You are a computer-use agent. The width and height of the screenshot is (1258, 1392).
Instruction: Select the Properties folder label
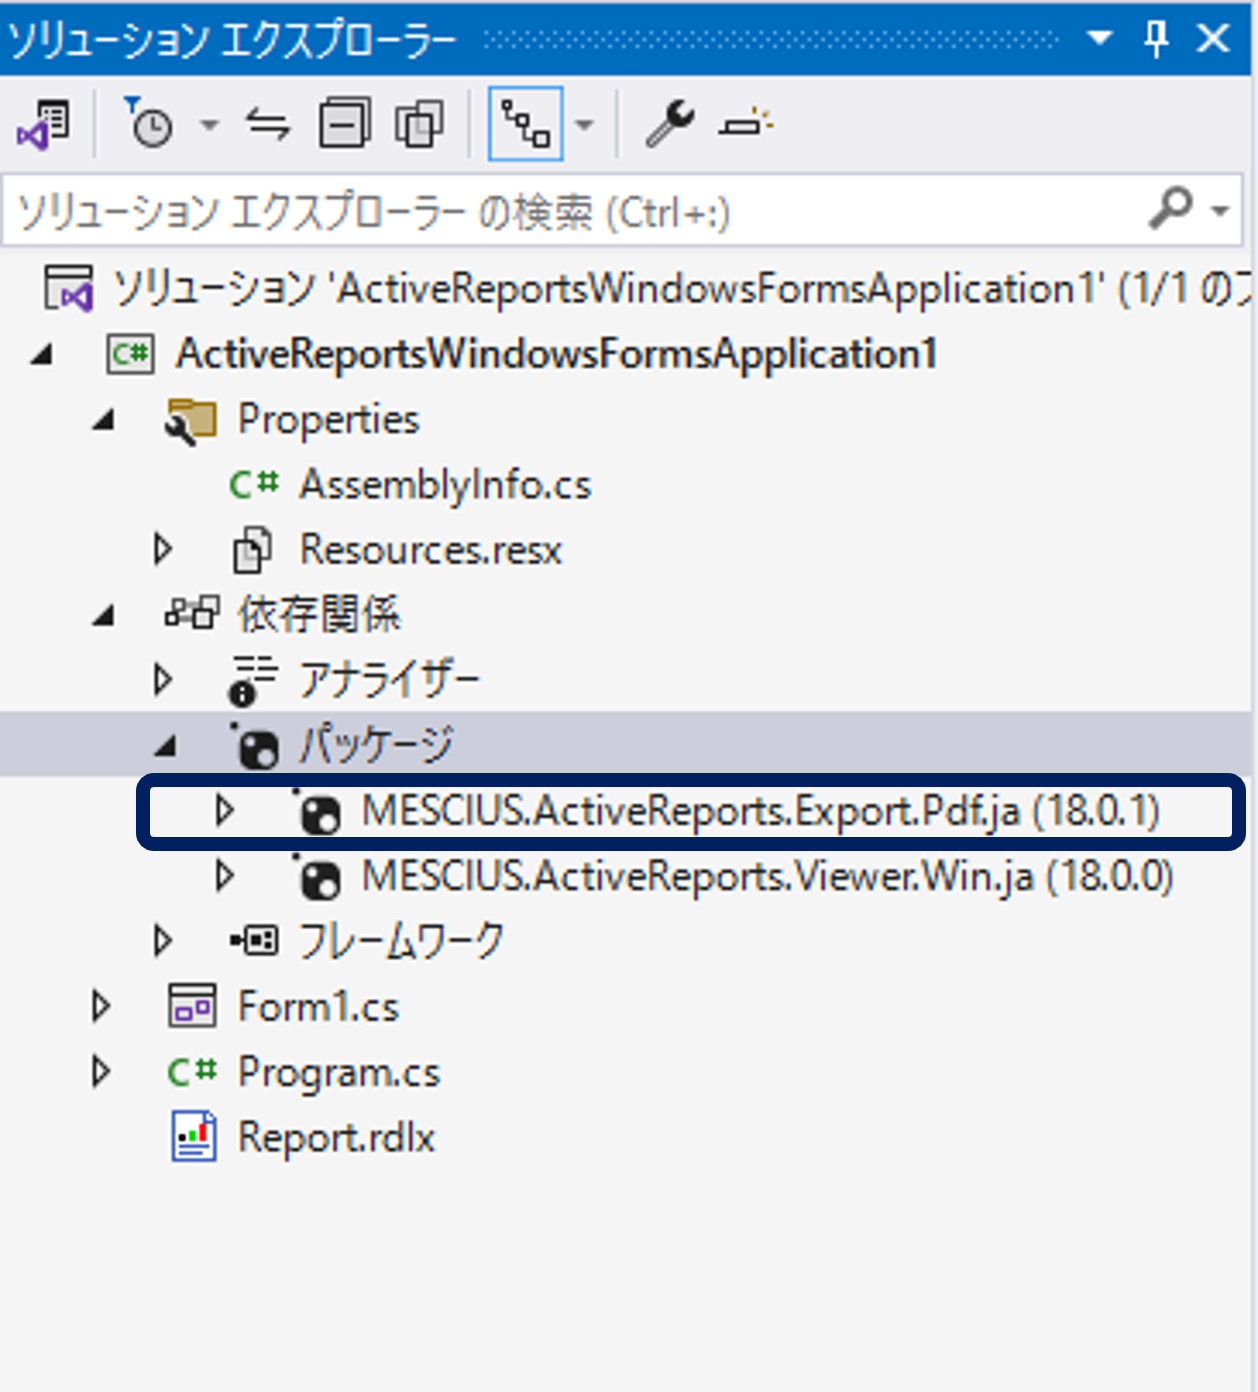[x=328, y=420]
